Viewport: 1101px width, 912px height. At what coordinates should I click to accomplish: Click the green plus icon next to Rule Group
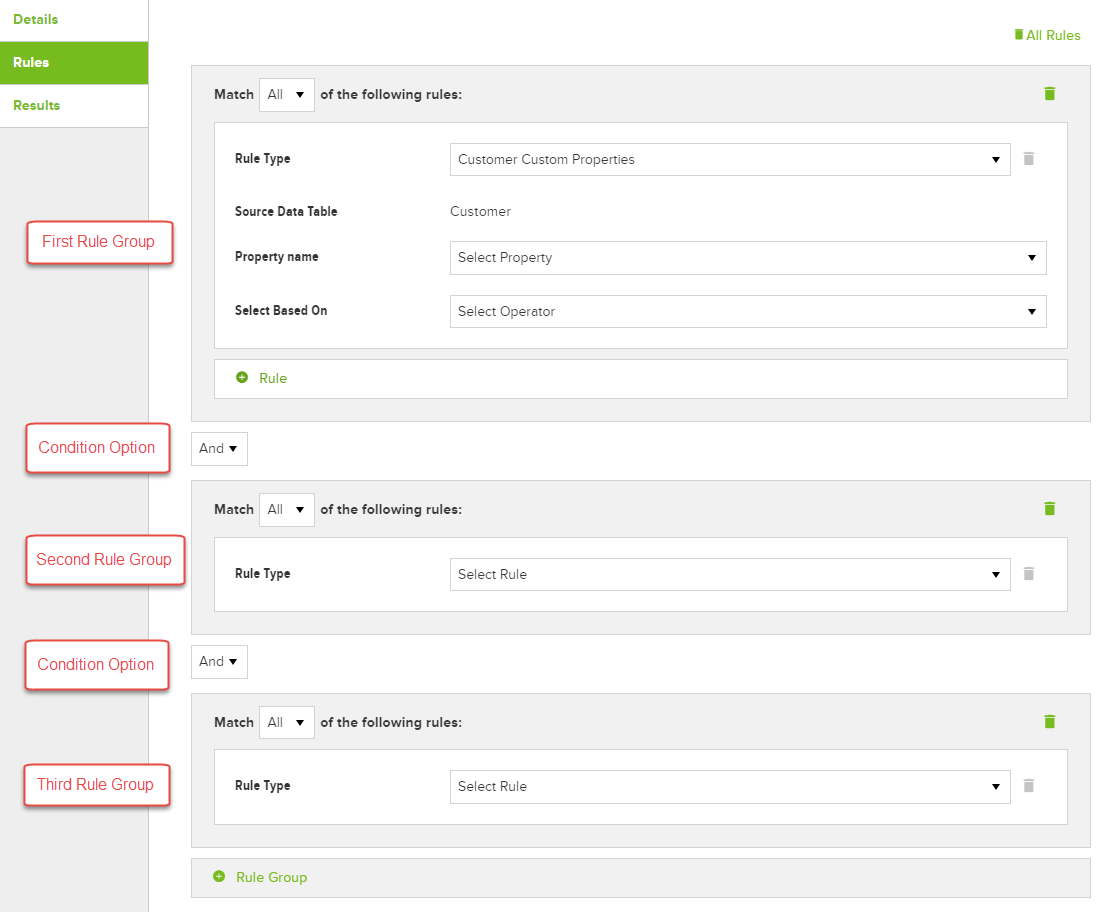pyautogui.click(x=219, y=877)
